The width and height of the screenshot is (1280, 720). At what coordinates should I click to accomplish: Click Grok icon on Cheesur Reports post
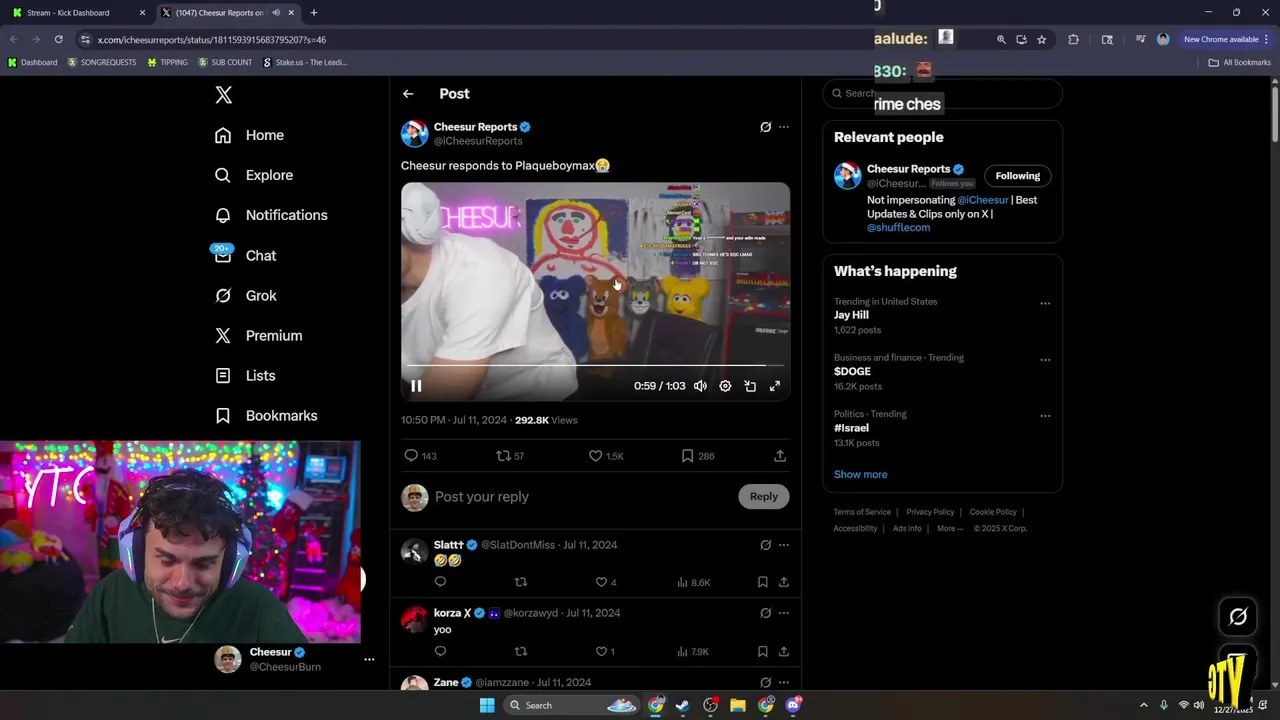pos(765,127)
